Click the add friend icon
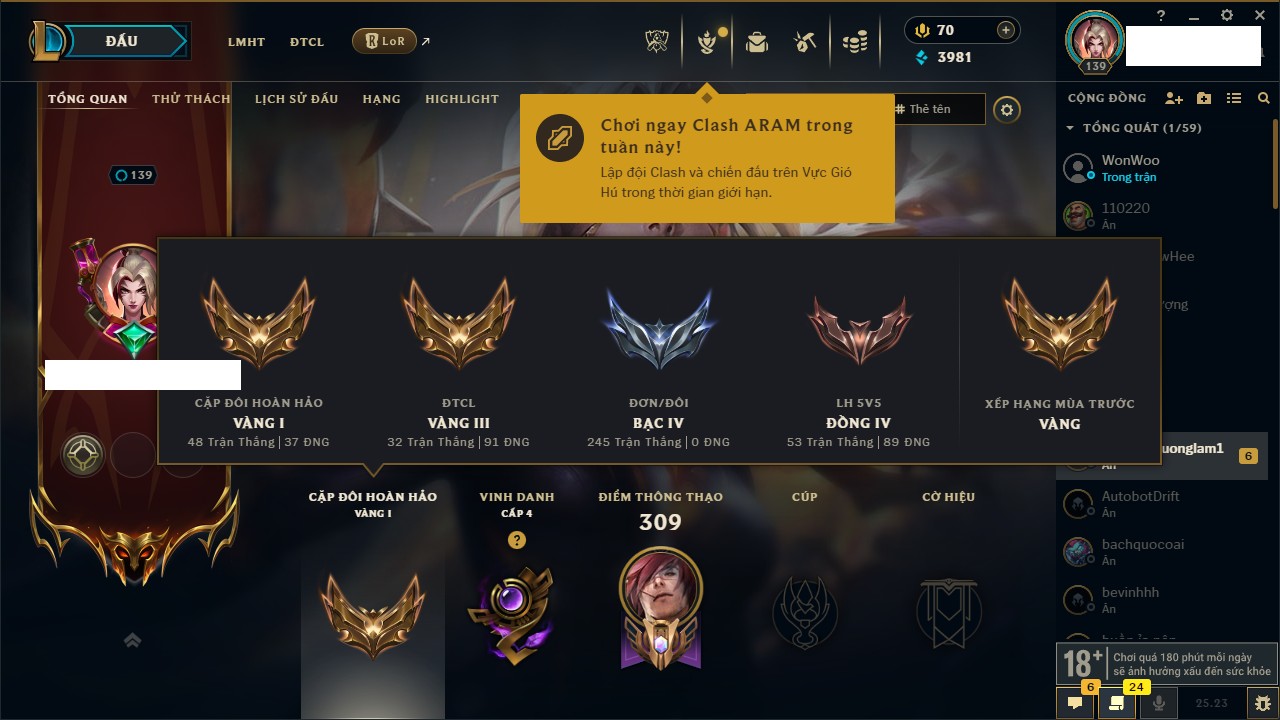1280x720 pixels. coord(1174,98)
